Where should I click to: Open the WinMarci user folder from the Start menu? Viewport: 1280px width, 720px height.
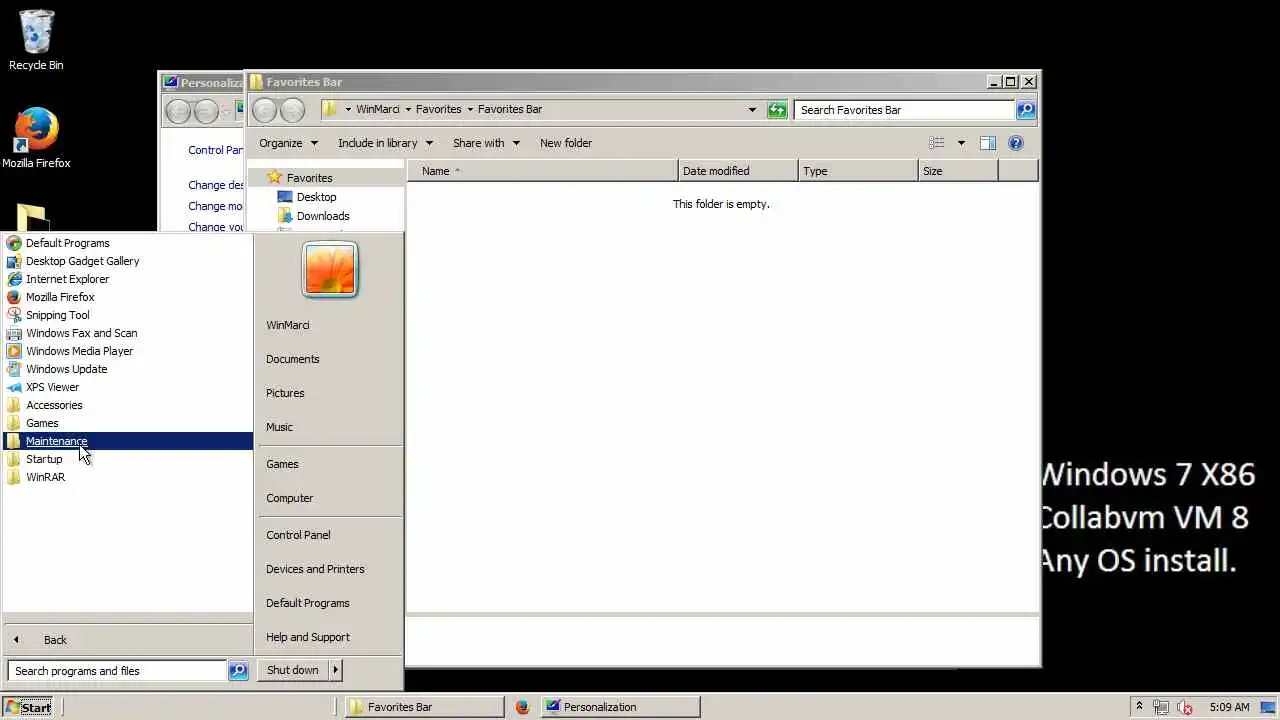pos(288,325)
